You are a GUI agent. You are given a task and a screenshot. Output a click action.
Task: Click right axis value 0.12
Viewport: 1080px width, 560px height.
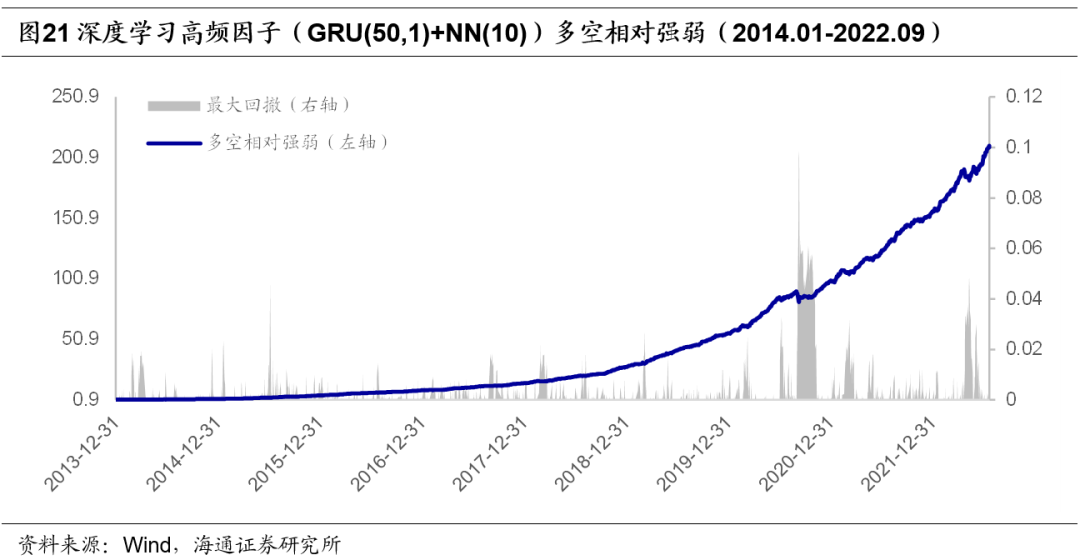pos(1024,96)
